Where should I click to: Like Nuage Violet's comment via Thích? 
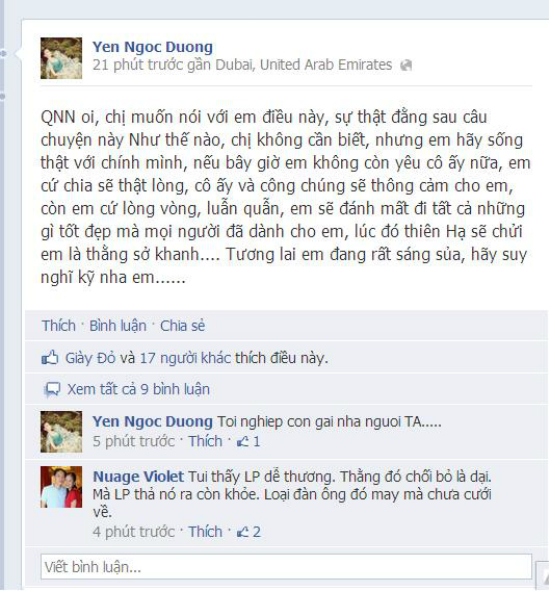click(x=205, y=531)
